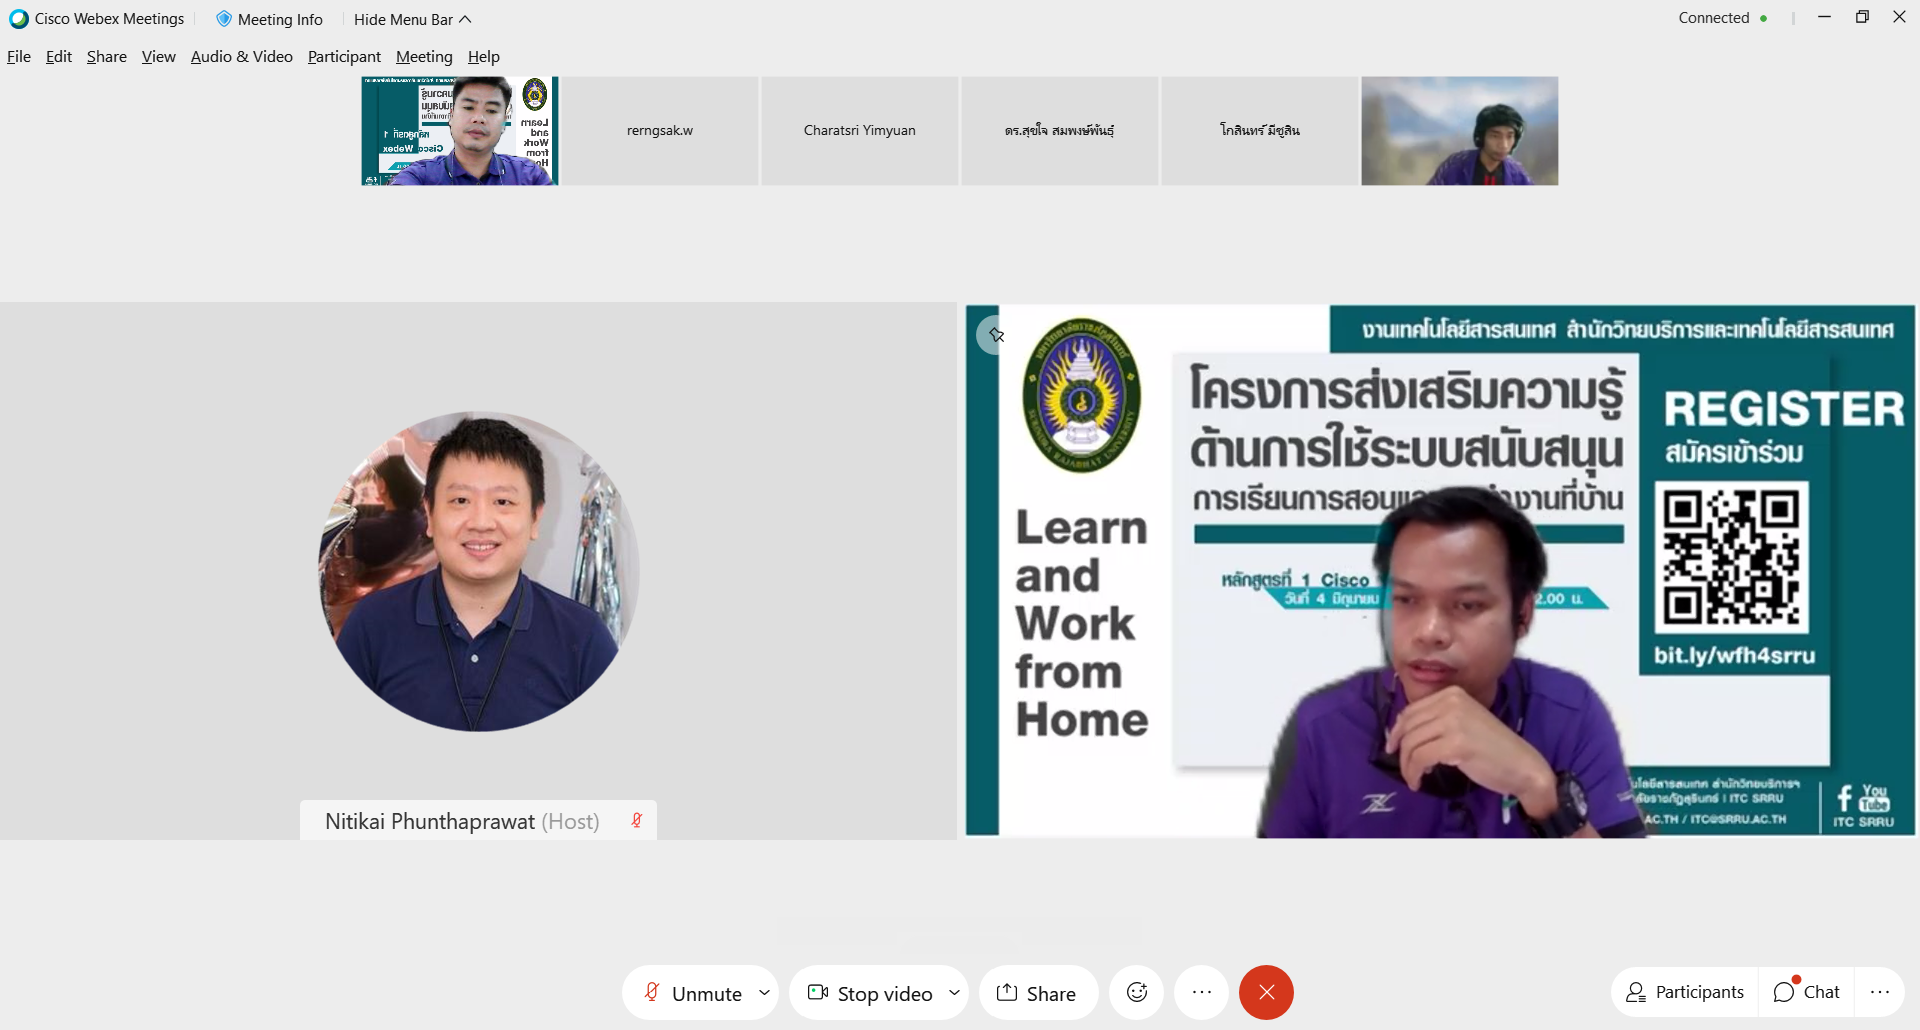Select Charatsri Yimyuan participant tile
Image resolution: width=1920 pixels, height=1030 pixels.
[x=859, y=131]
